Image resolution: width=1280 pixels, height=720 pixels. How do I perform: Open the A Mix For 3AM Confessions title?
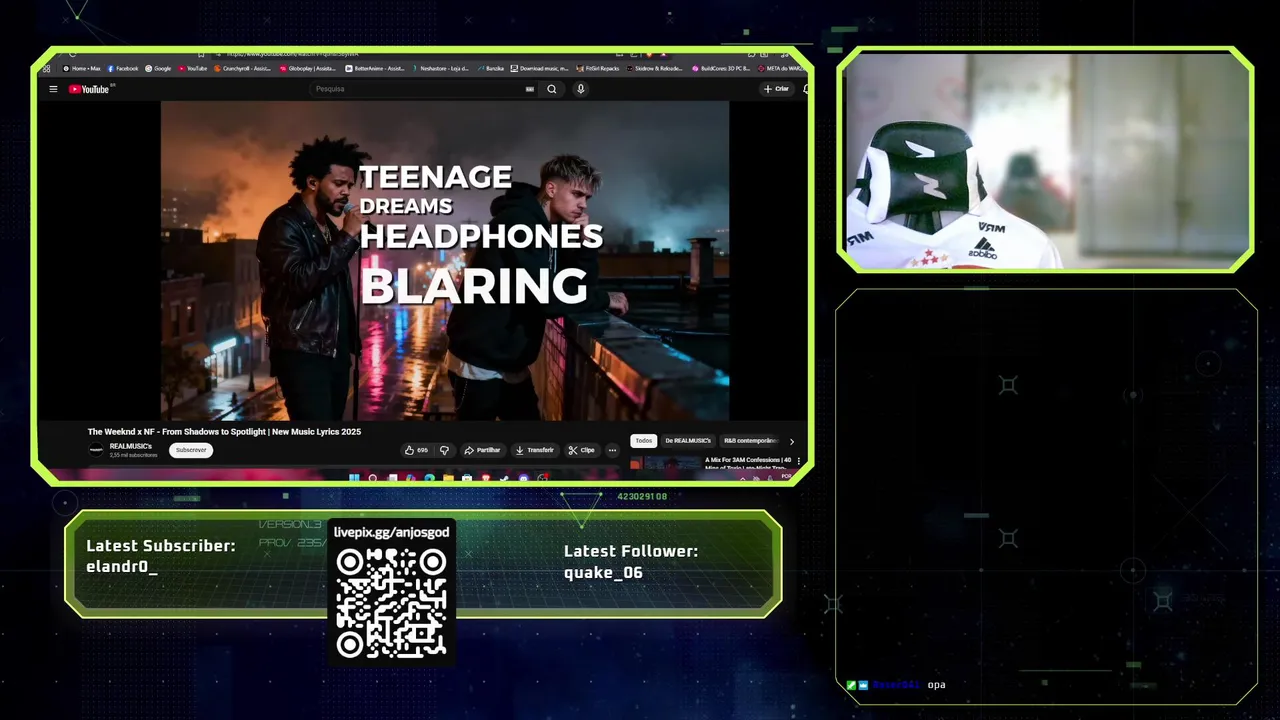click(x=748, y=463)
